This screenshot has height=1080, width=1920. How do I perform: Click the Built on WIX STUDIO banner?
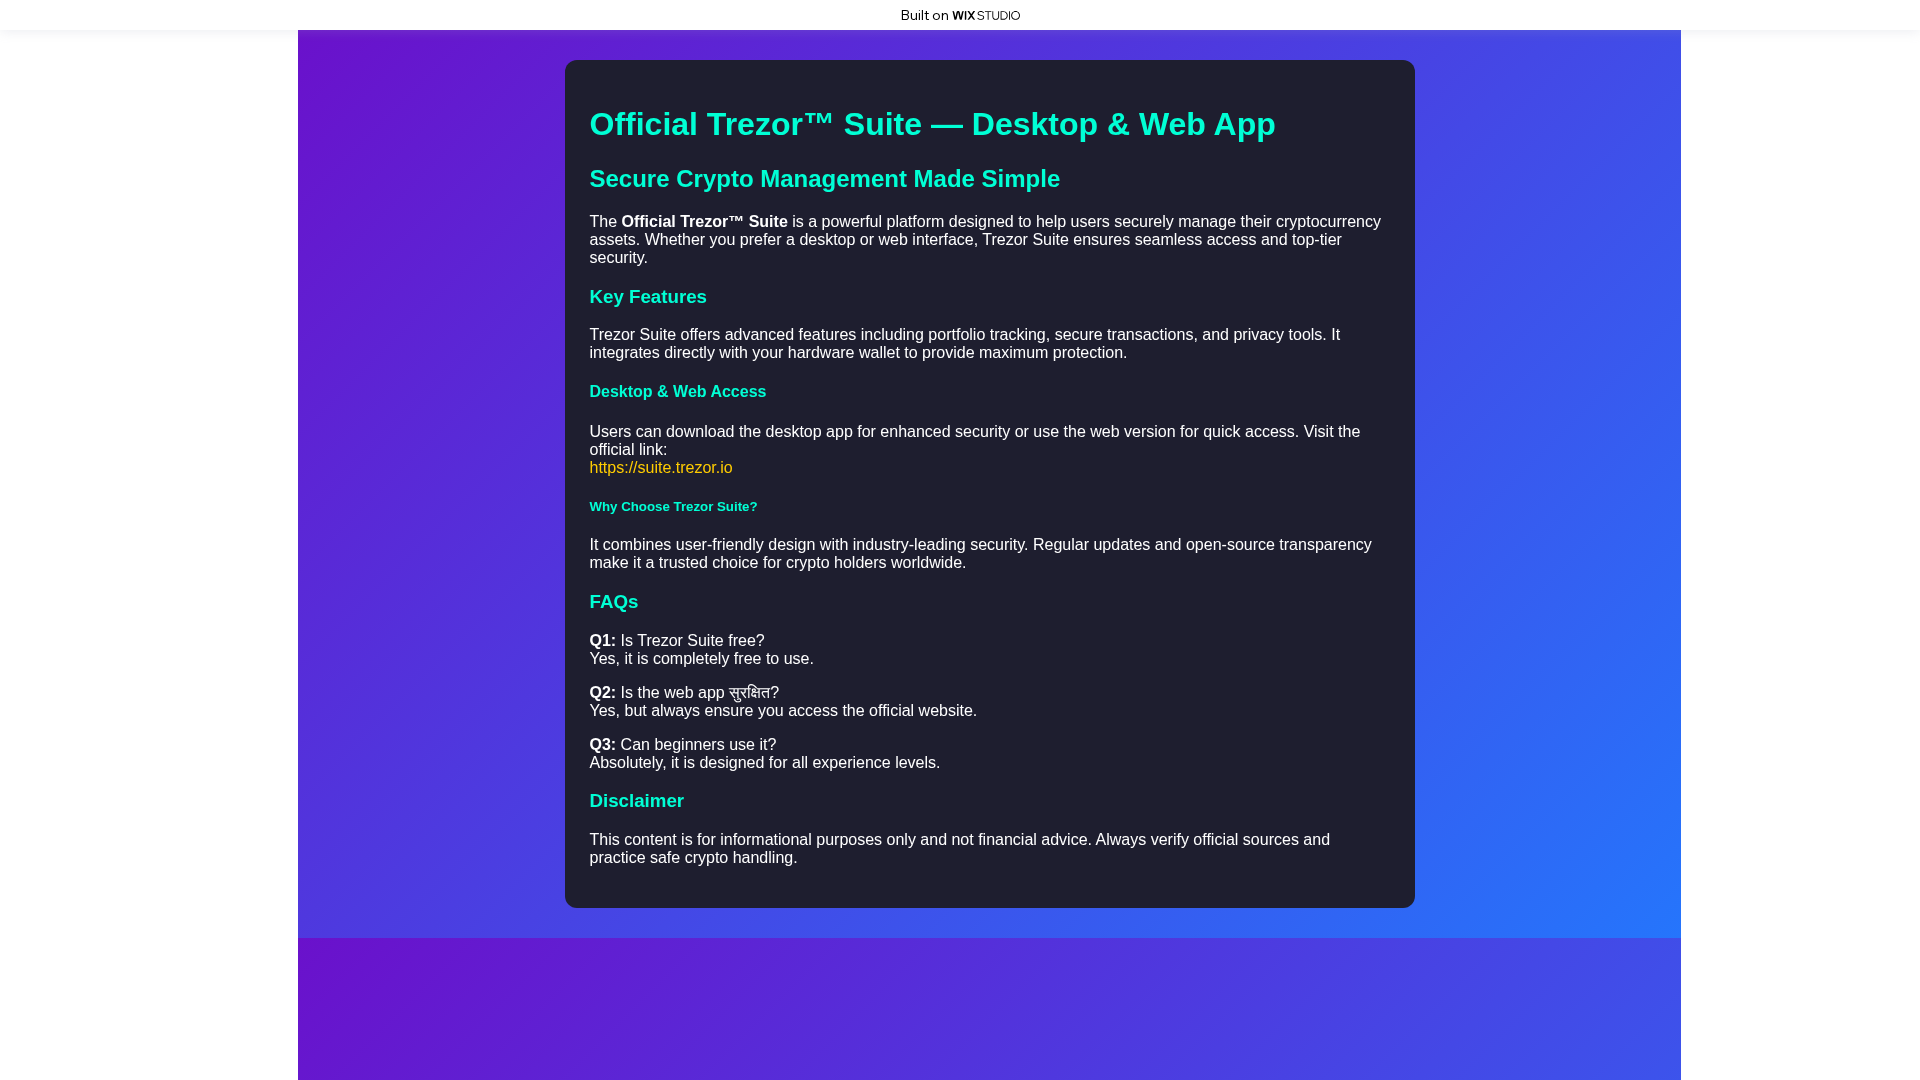(x=959, y=15)
